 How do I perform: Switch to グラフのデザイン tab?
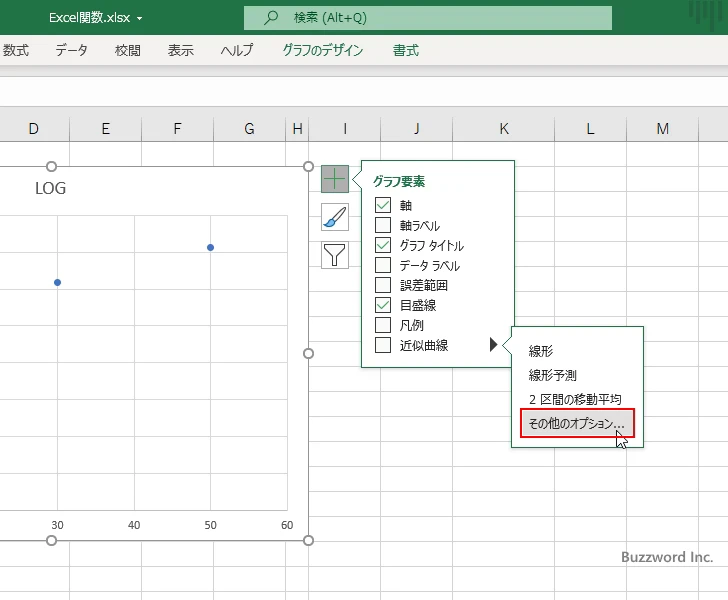tap(323, 50)
